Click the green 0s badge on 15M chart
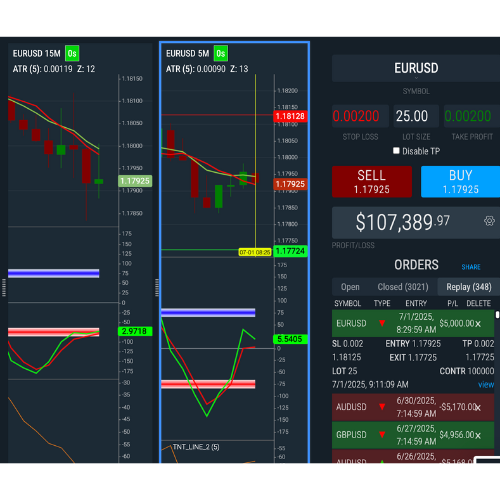The width and height of the screenshot is (500, 500). point(72,53)
